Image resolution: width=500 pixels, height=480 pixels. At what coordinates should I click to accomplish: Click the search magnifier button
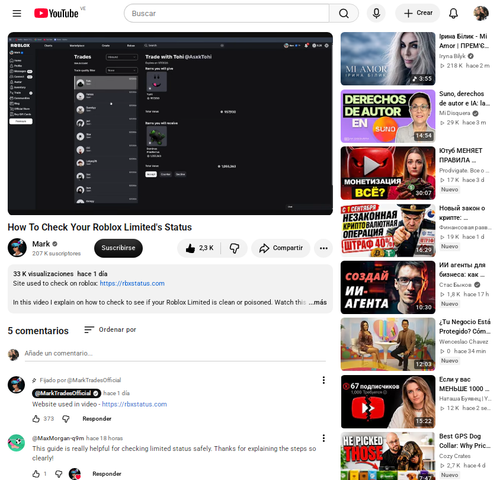[344, 13]
